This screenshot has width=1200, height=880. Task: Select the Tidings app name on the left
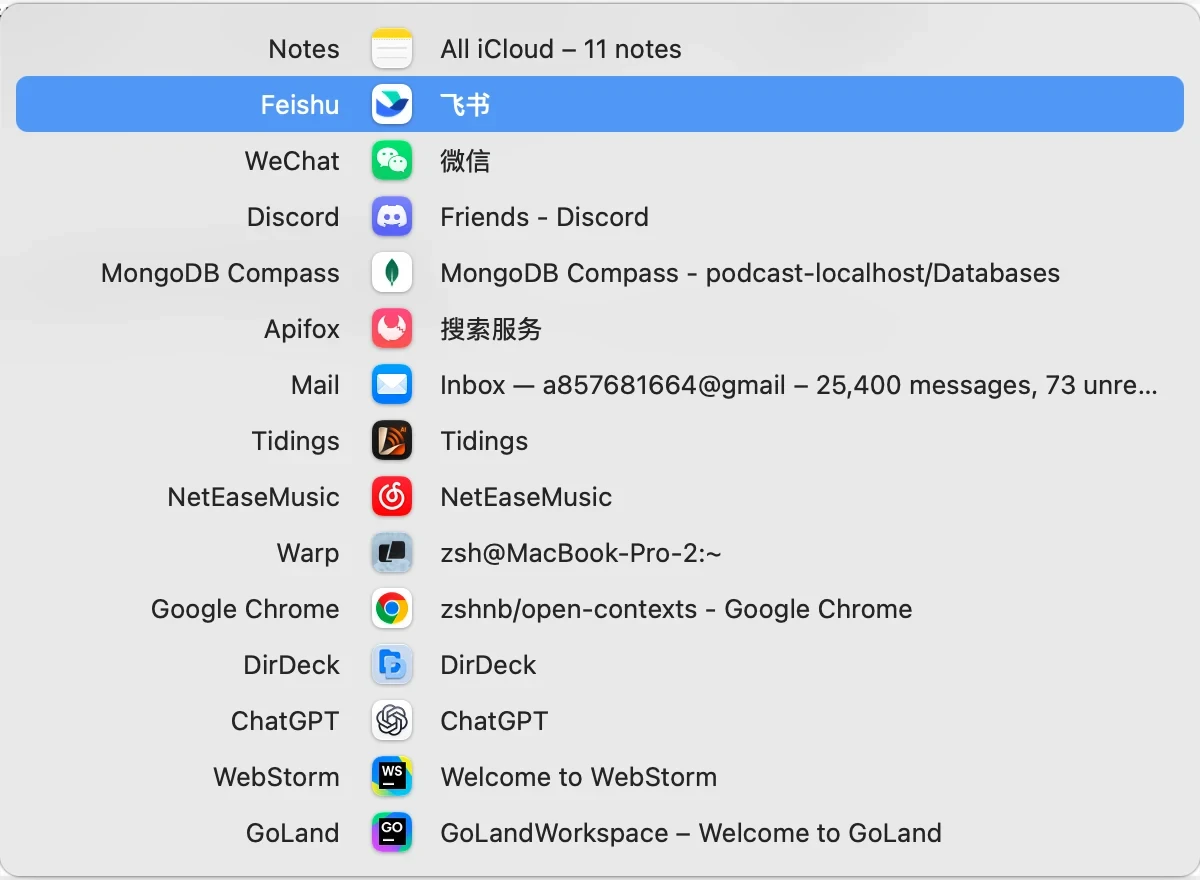click(x=296, y=441)
